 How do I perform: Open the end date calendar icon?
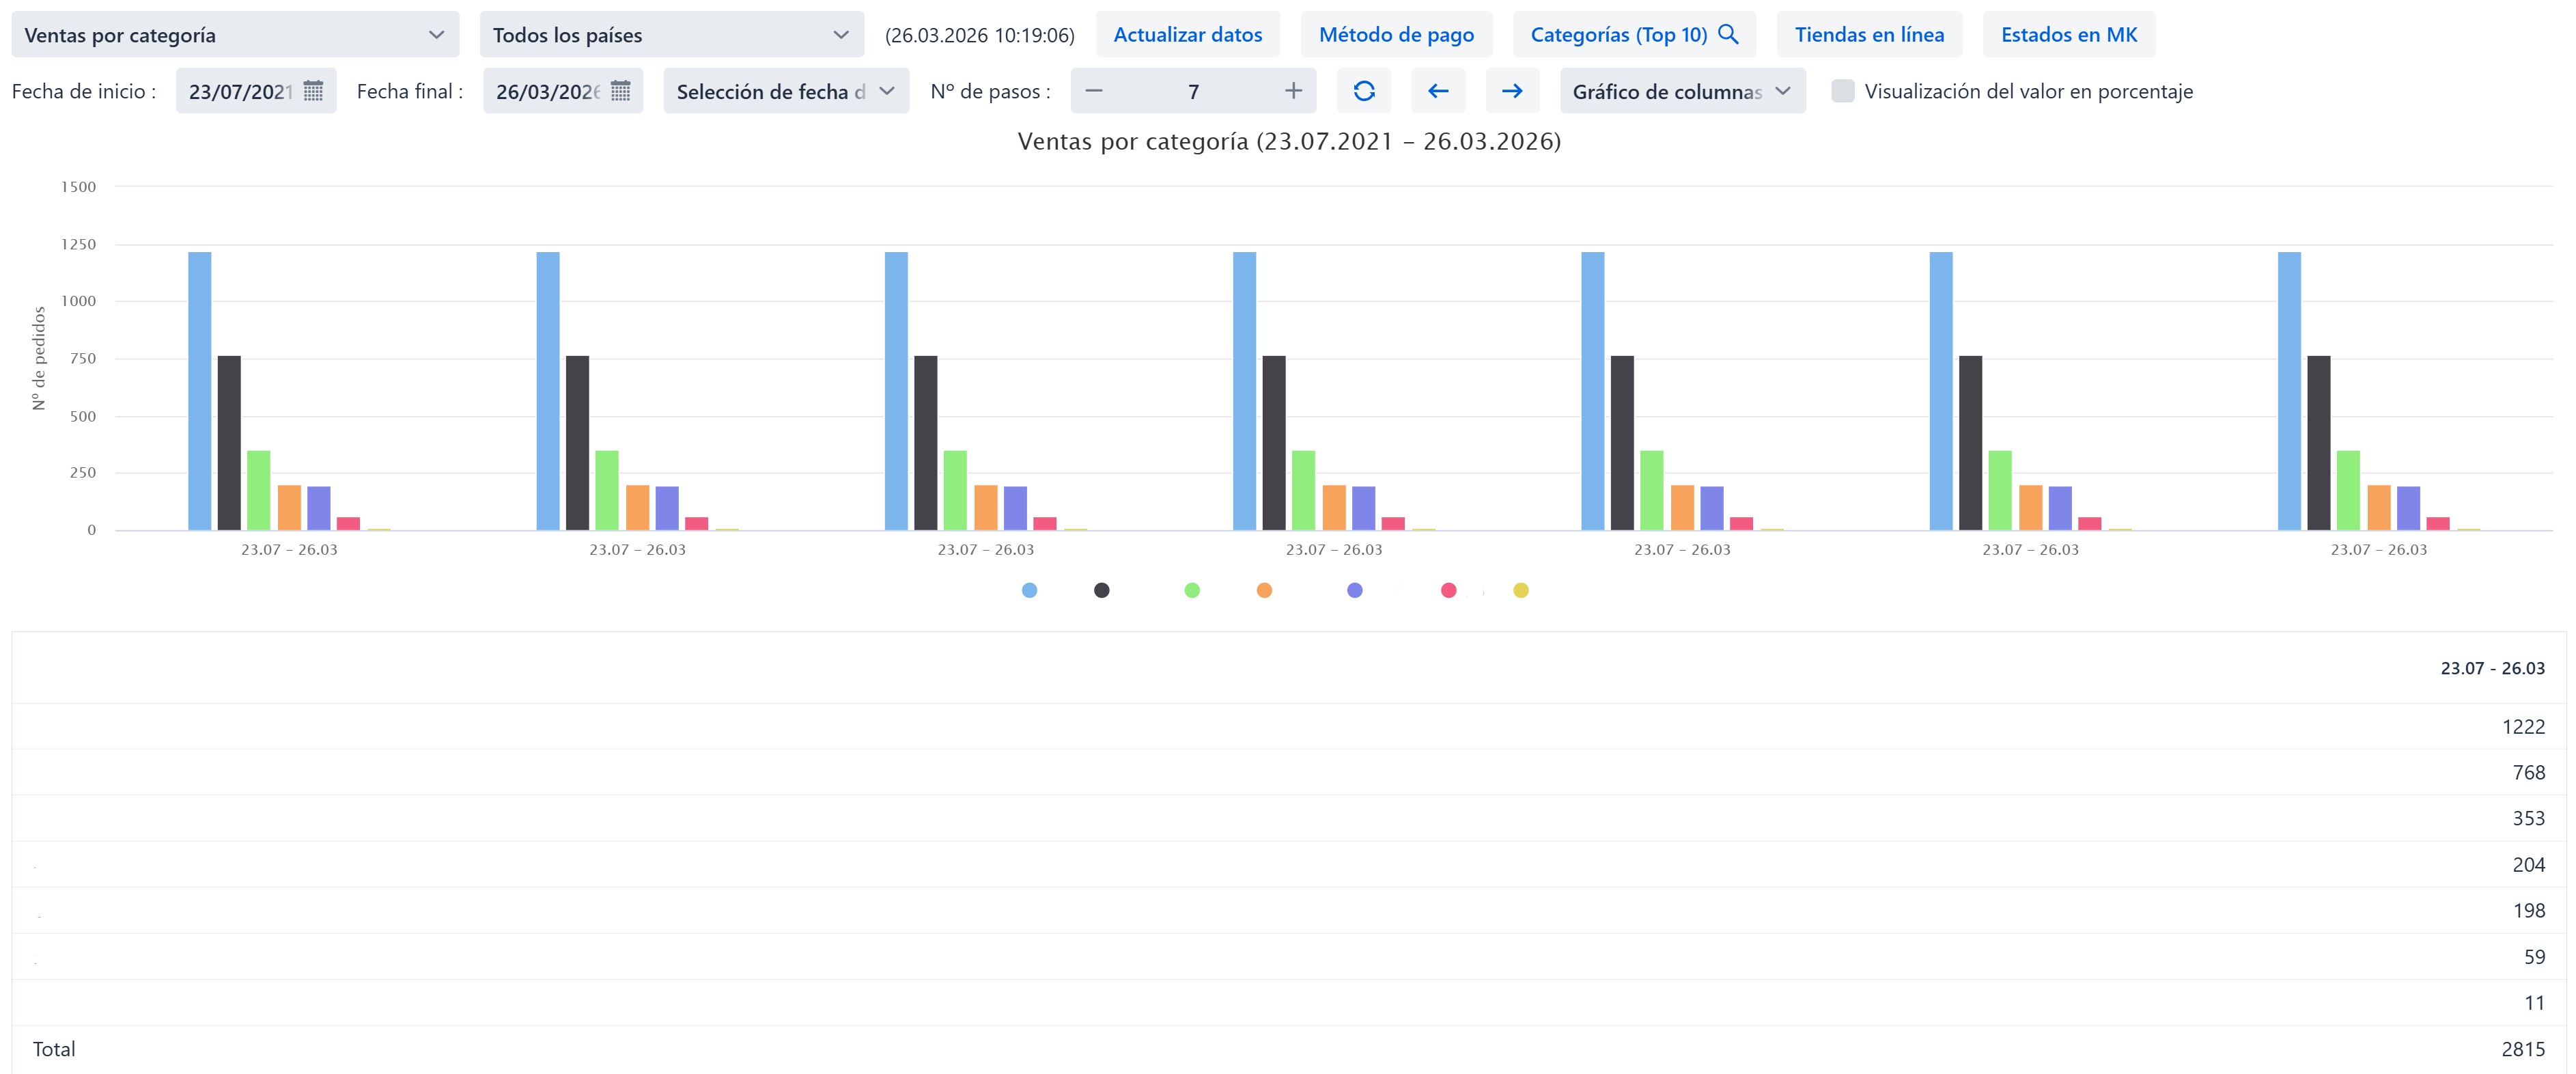coord(620,91)
